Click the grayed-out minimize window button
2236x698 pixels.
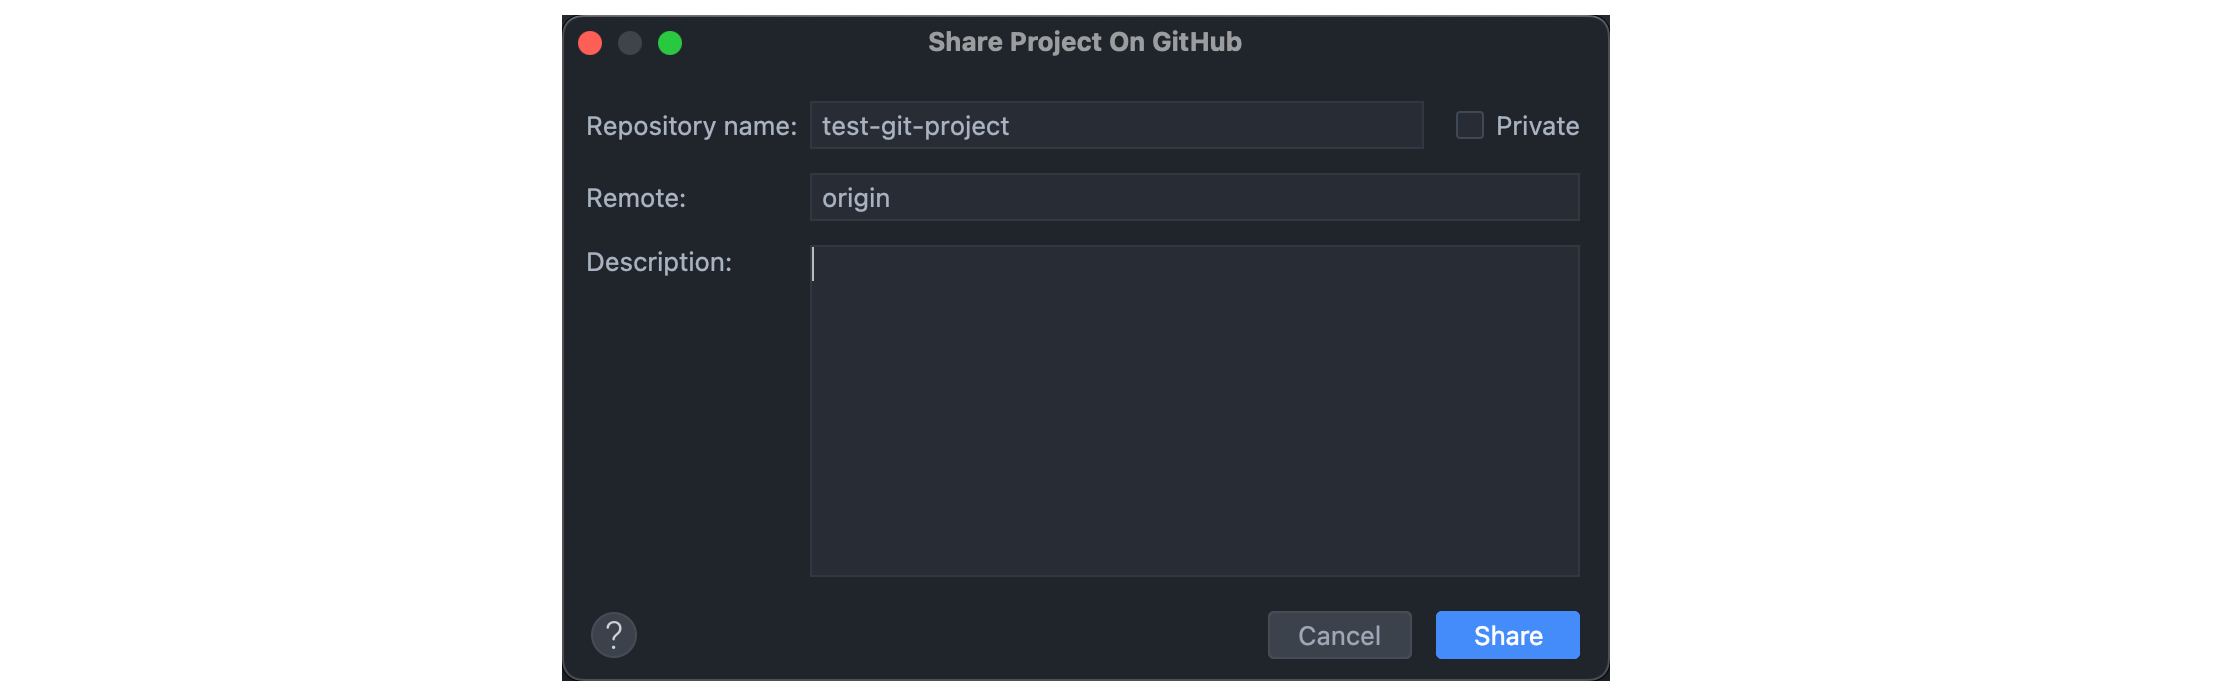[630, 43]
